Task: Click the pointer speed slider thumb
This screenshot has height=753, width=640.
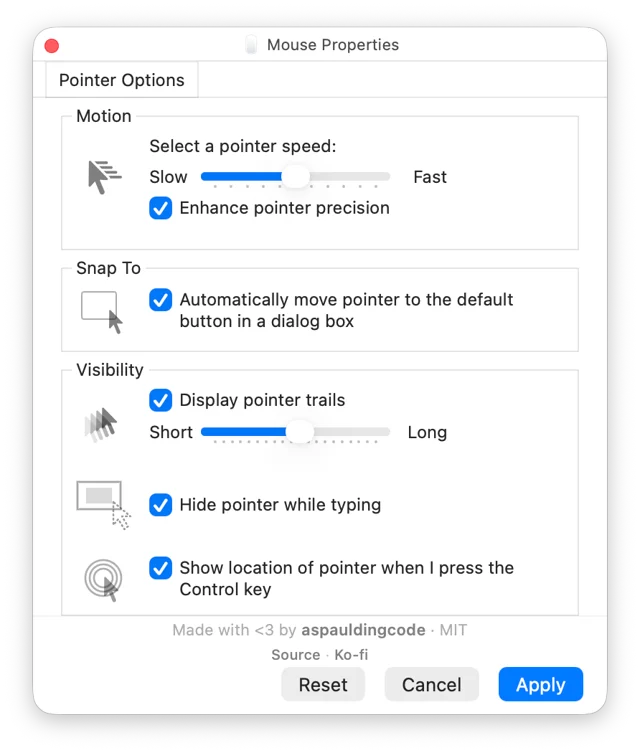Action: [x=296, y=177]
